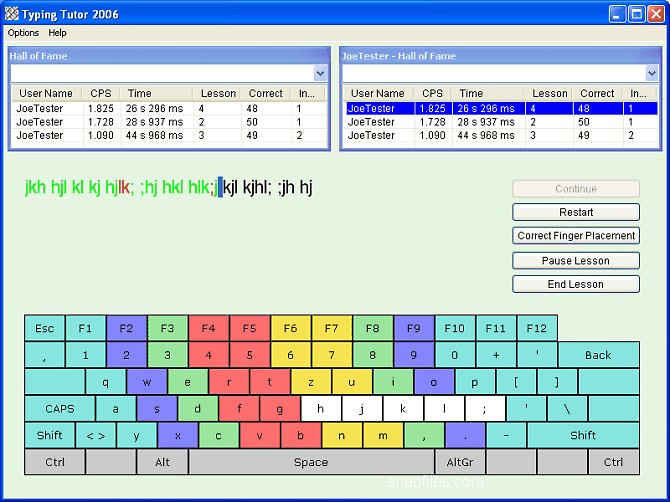The height and width of the screenshot is (502, 670).
Task: Click the number 0 key
Action: (x=455, y=355)
